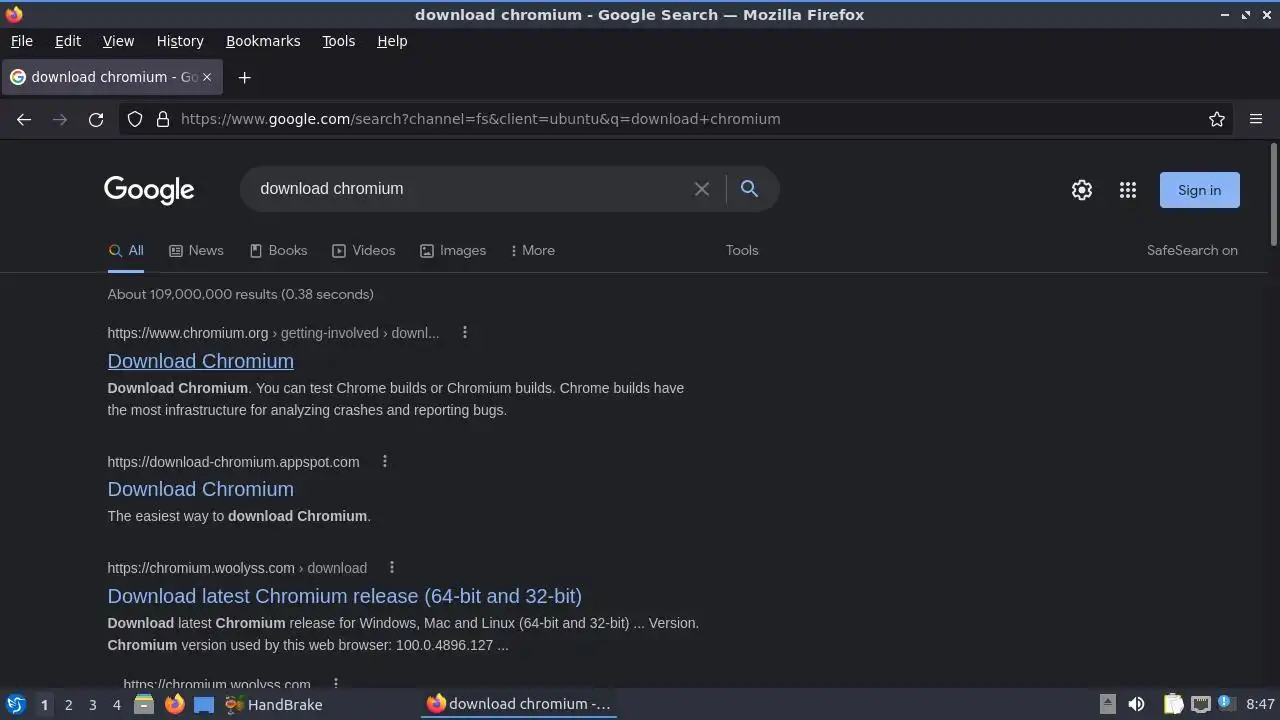This screenshot has height=720, width=1280.
Task: Switch to workspace 4
Action: click(x=116, y=705)
